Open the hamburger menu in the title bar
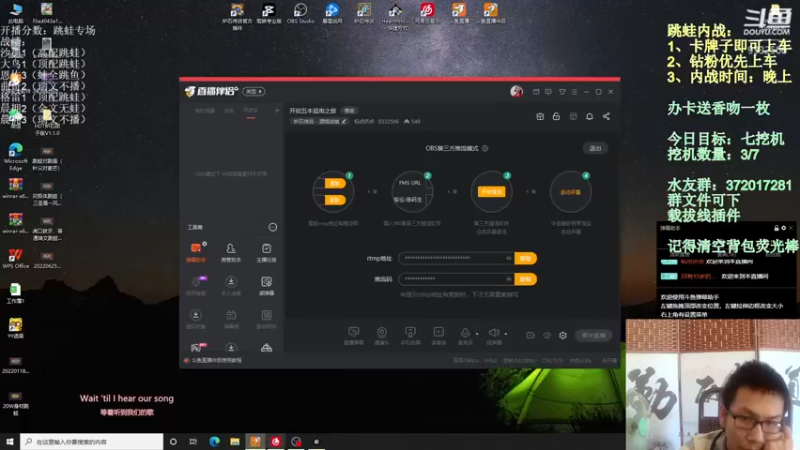The image size is (800, 450). coord(574,92)
